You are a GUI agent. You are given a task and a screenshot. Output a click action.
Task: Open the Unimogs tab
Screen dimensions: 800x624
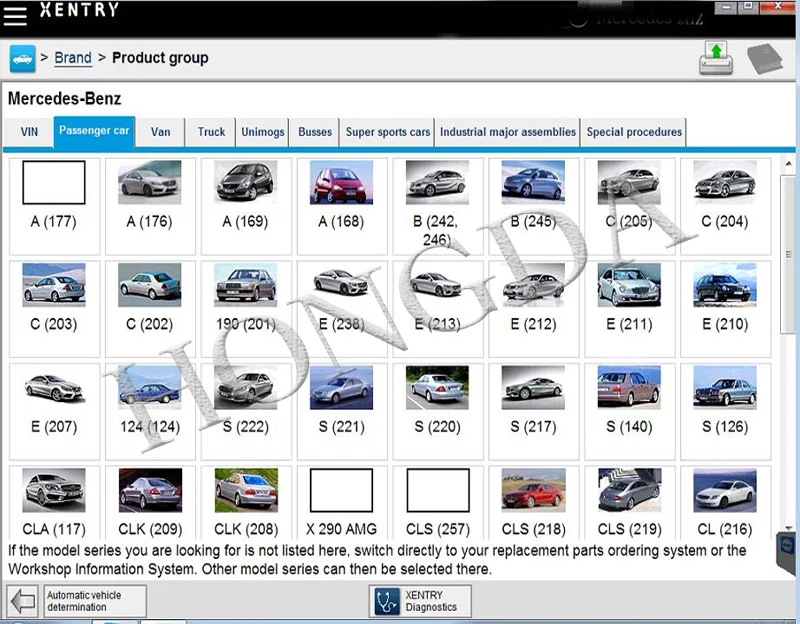263,132
